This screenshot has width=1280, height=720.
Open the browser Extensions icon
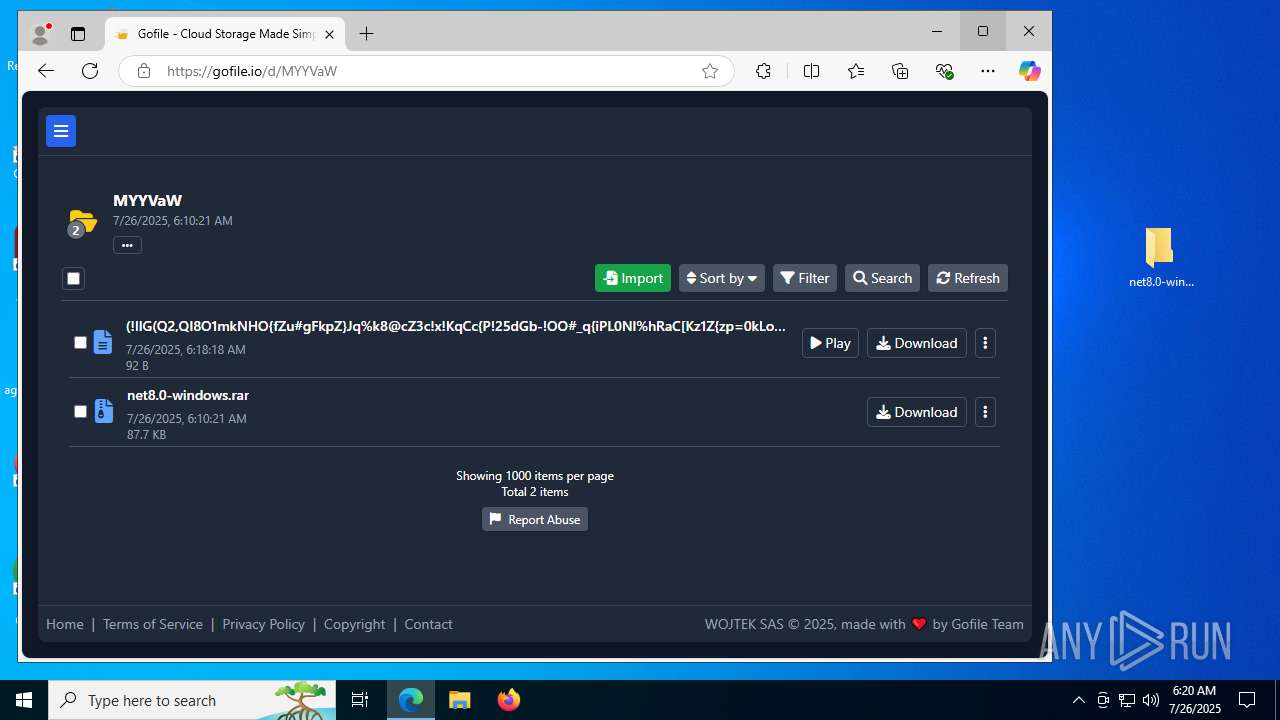(x=763, y=71)
